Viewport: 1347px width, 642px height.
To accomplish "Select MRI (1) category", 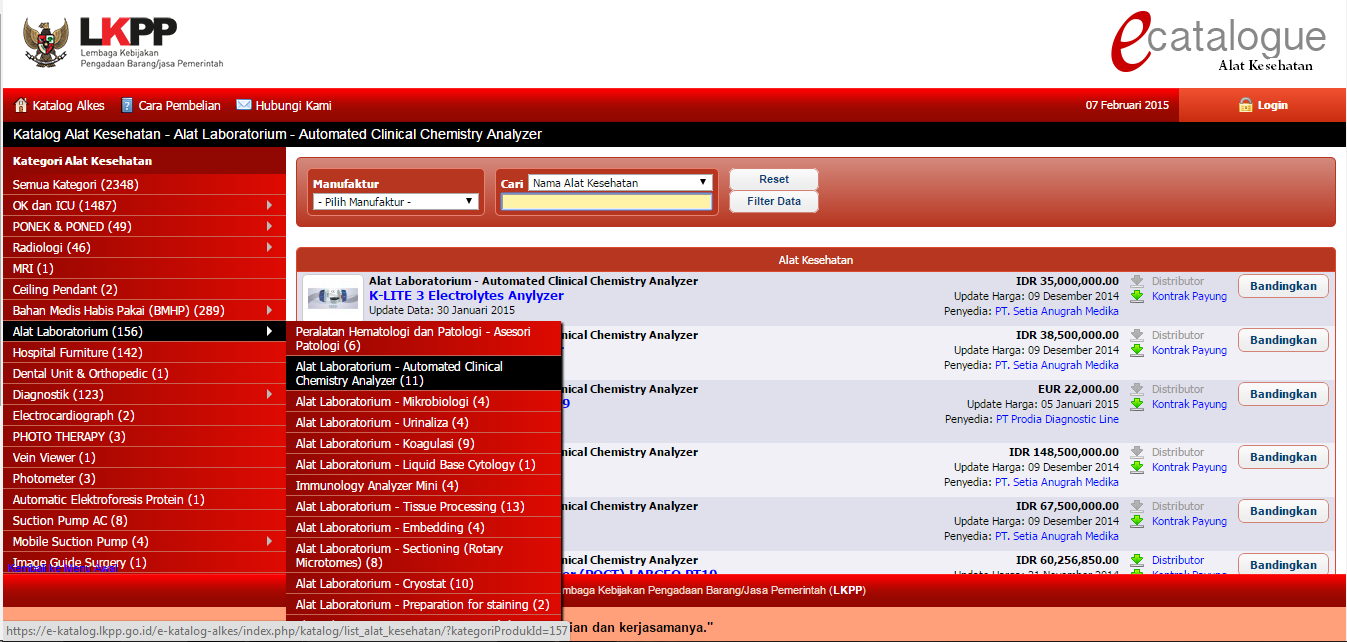I will click(144, 268).
